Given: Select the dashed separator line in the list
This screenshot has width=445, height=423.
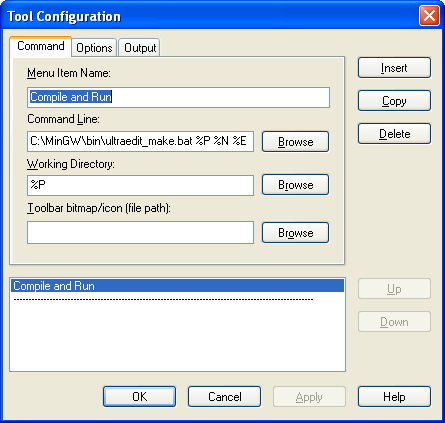Looking at the screenshot, I should [163, 299].
